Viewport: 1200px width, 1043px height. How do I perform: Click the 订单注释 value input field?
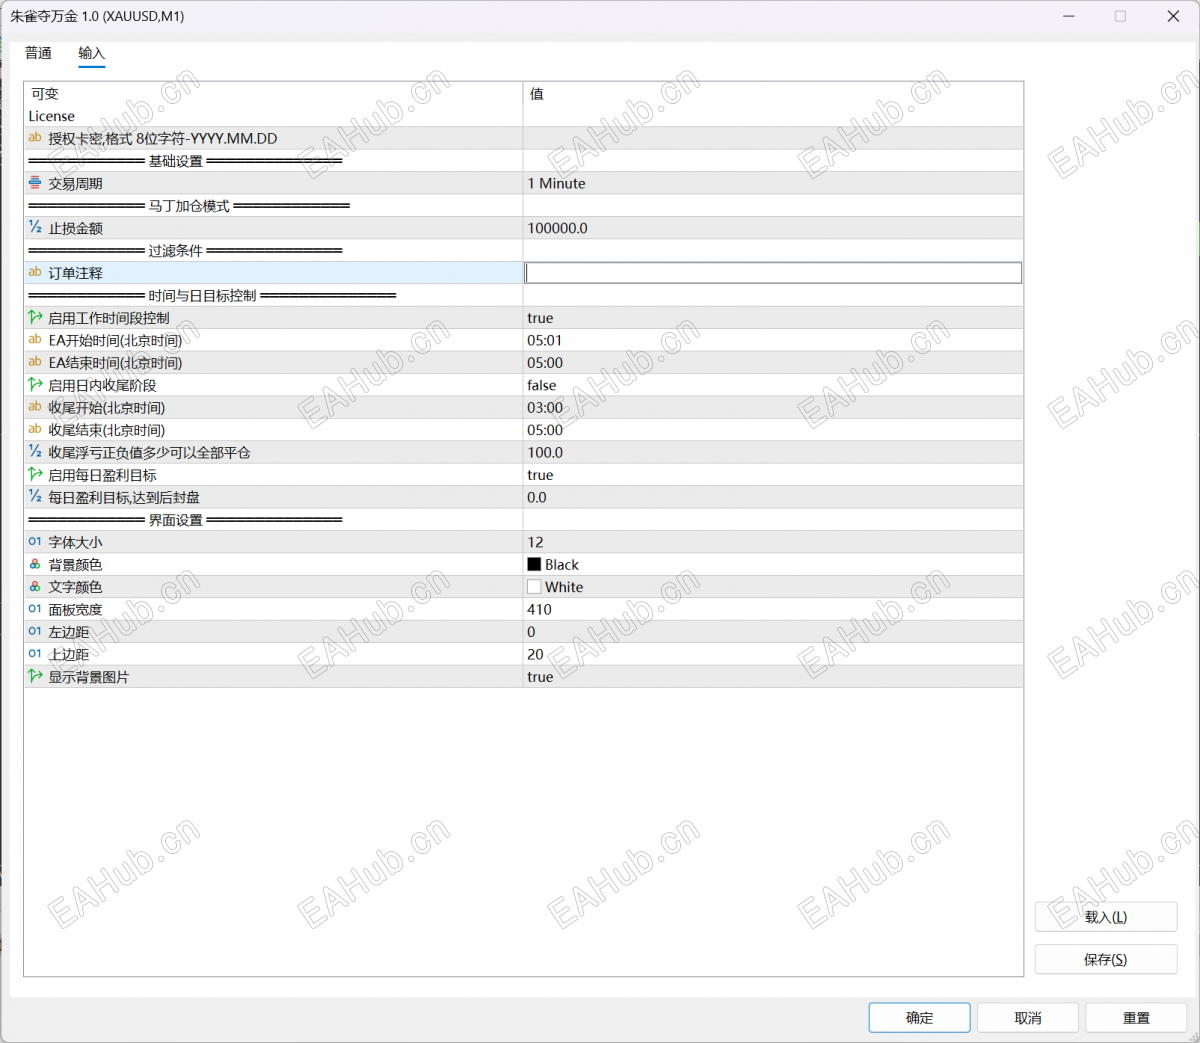tap(773, 273)
